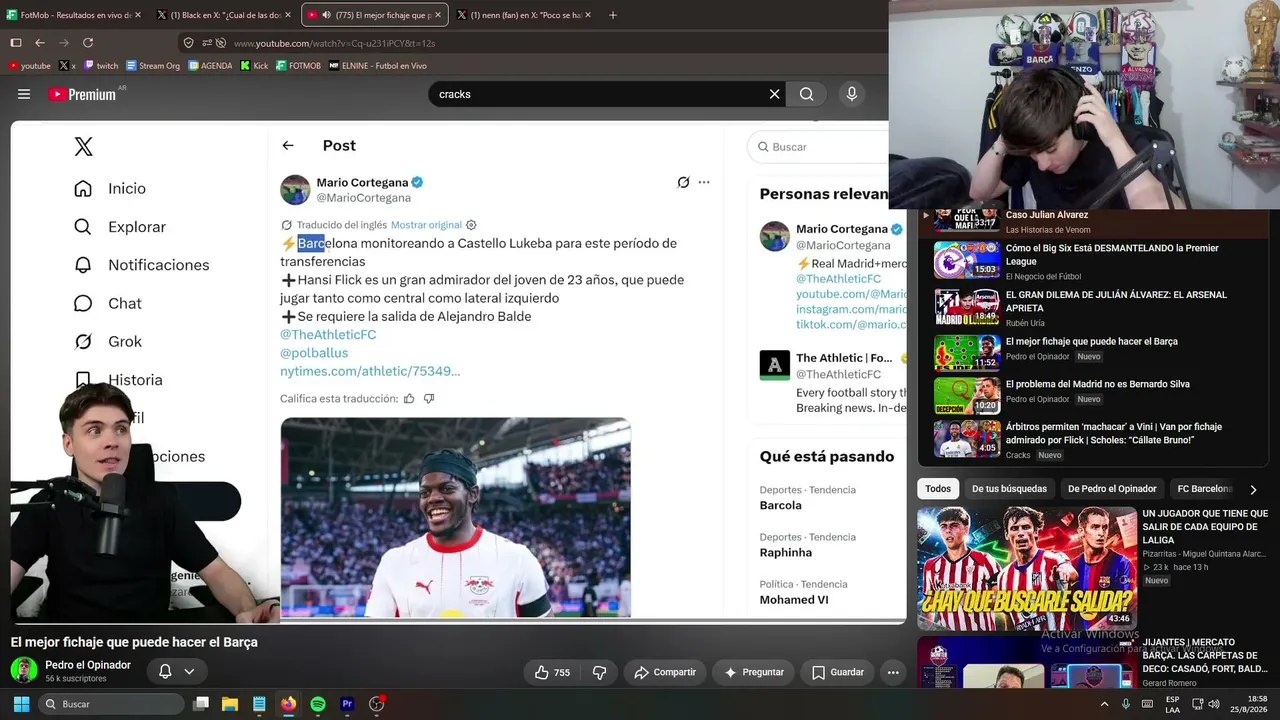Open taskbar clock showing 18:58
Viewport: 1280px width, 720px height.
[1249, 704]
